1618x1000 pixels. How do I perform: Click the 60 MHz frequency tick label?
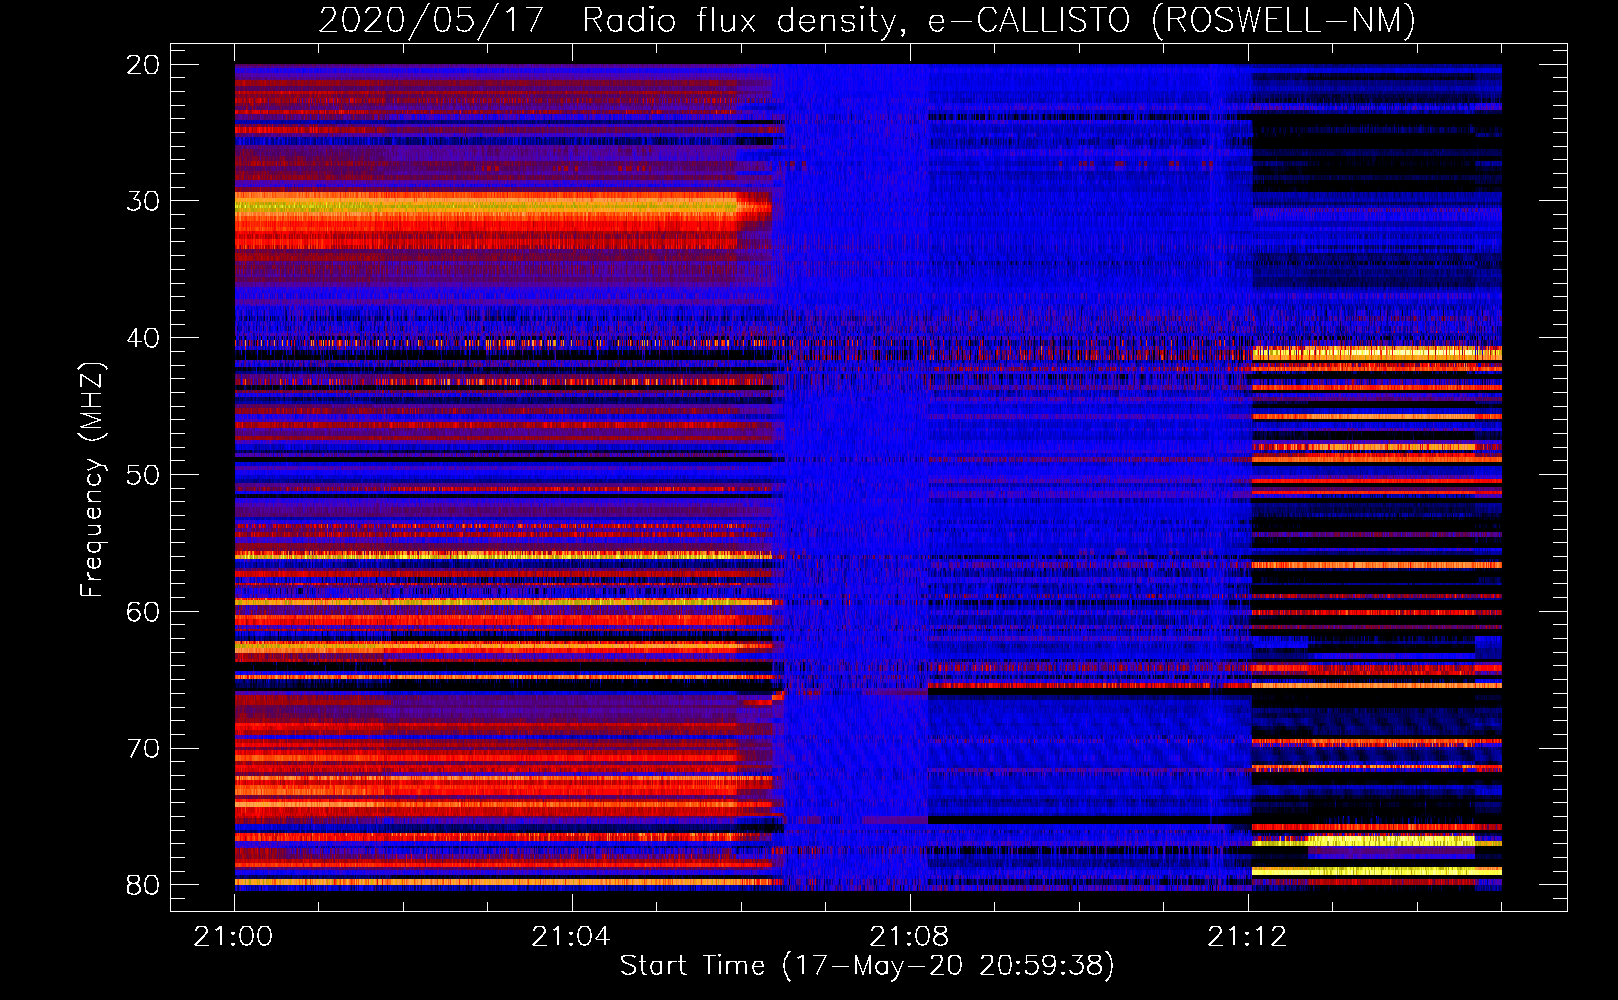[143, 611]
